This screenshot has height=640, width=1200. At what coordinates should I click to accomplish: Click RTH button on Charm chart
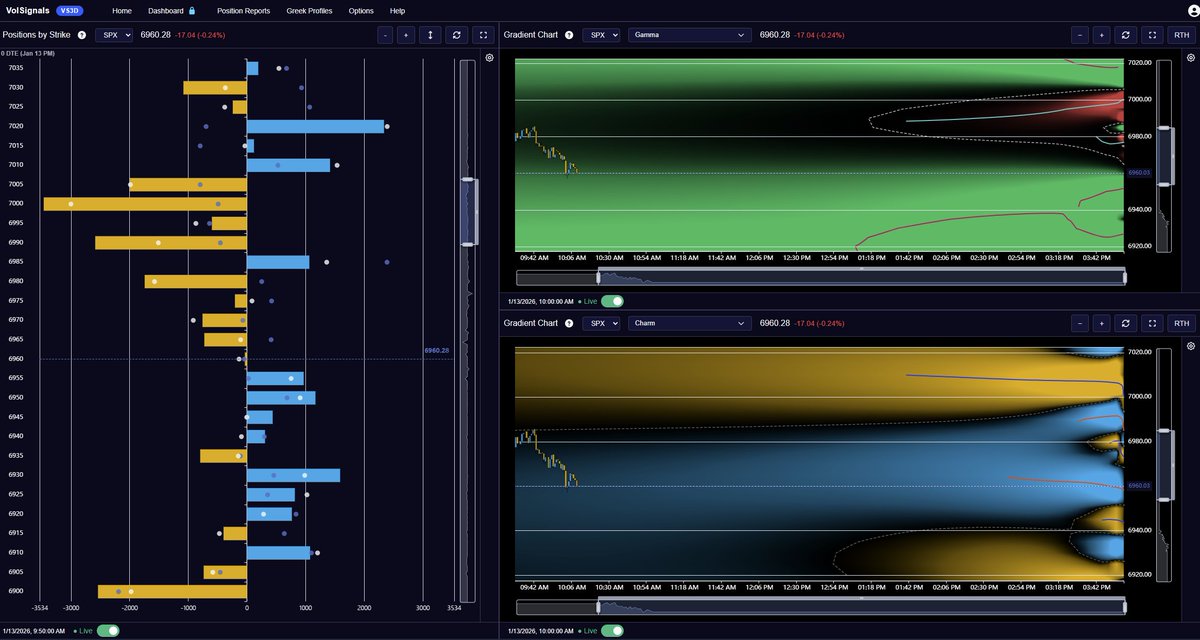[1181, 323]
